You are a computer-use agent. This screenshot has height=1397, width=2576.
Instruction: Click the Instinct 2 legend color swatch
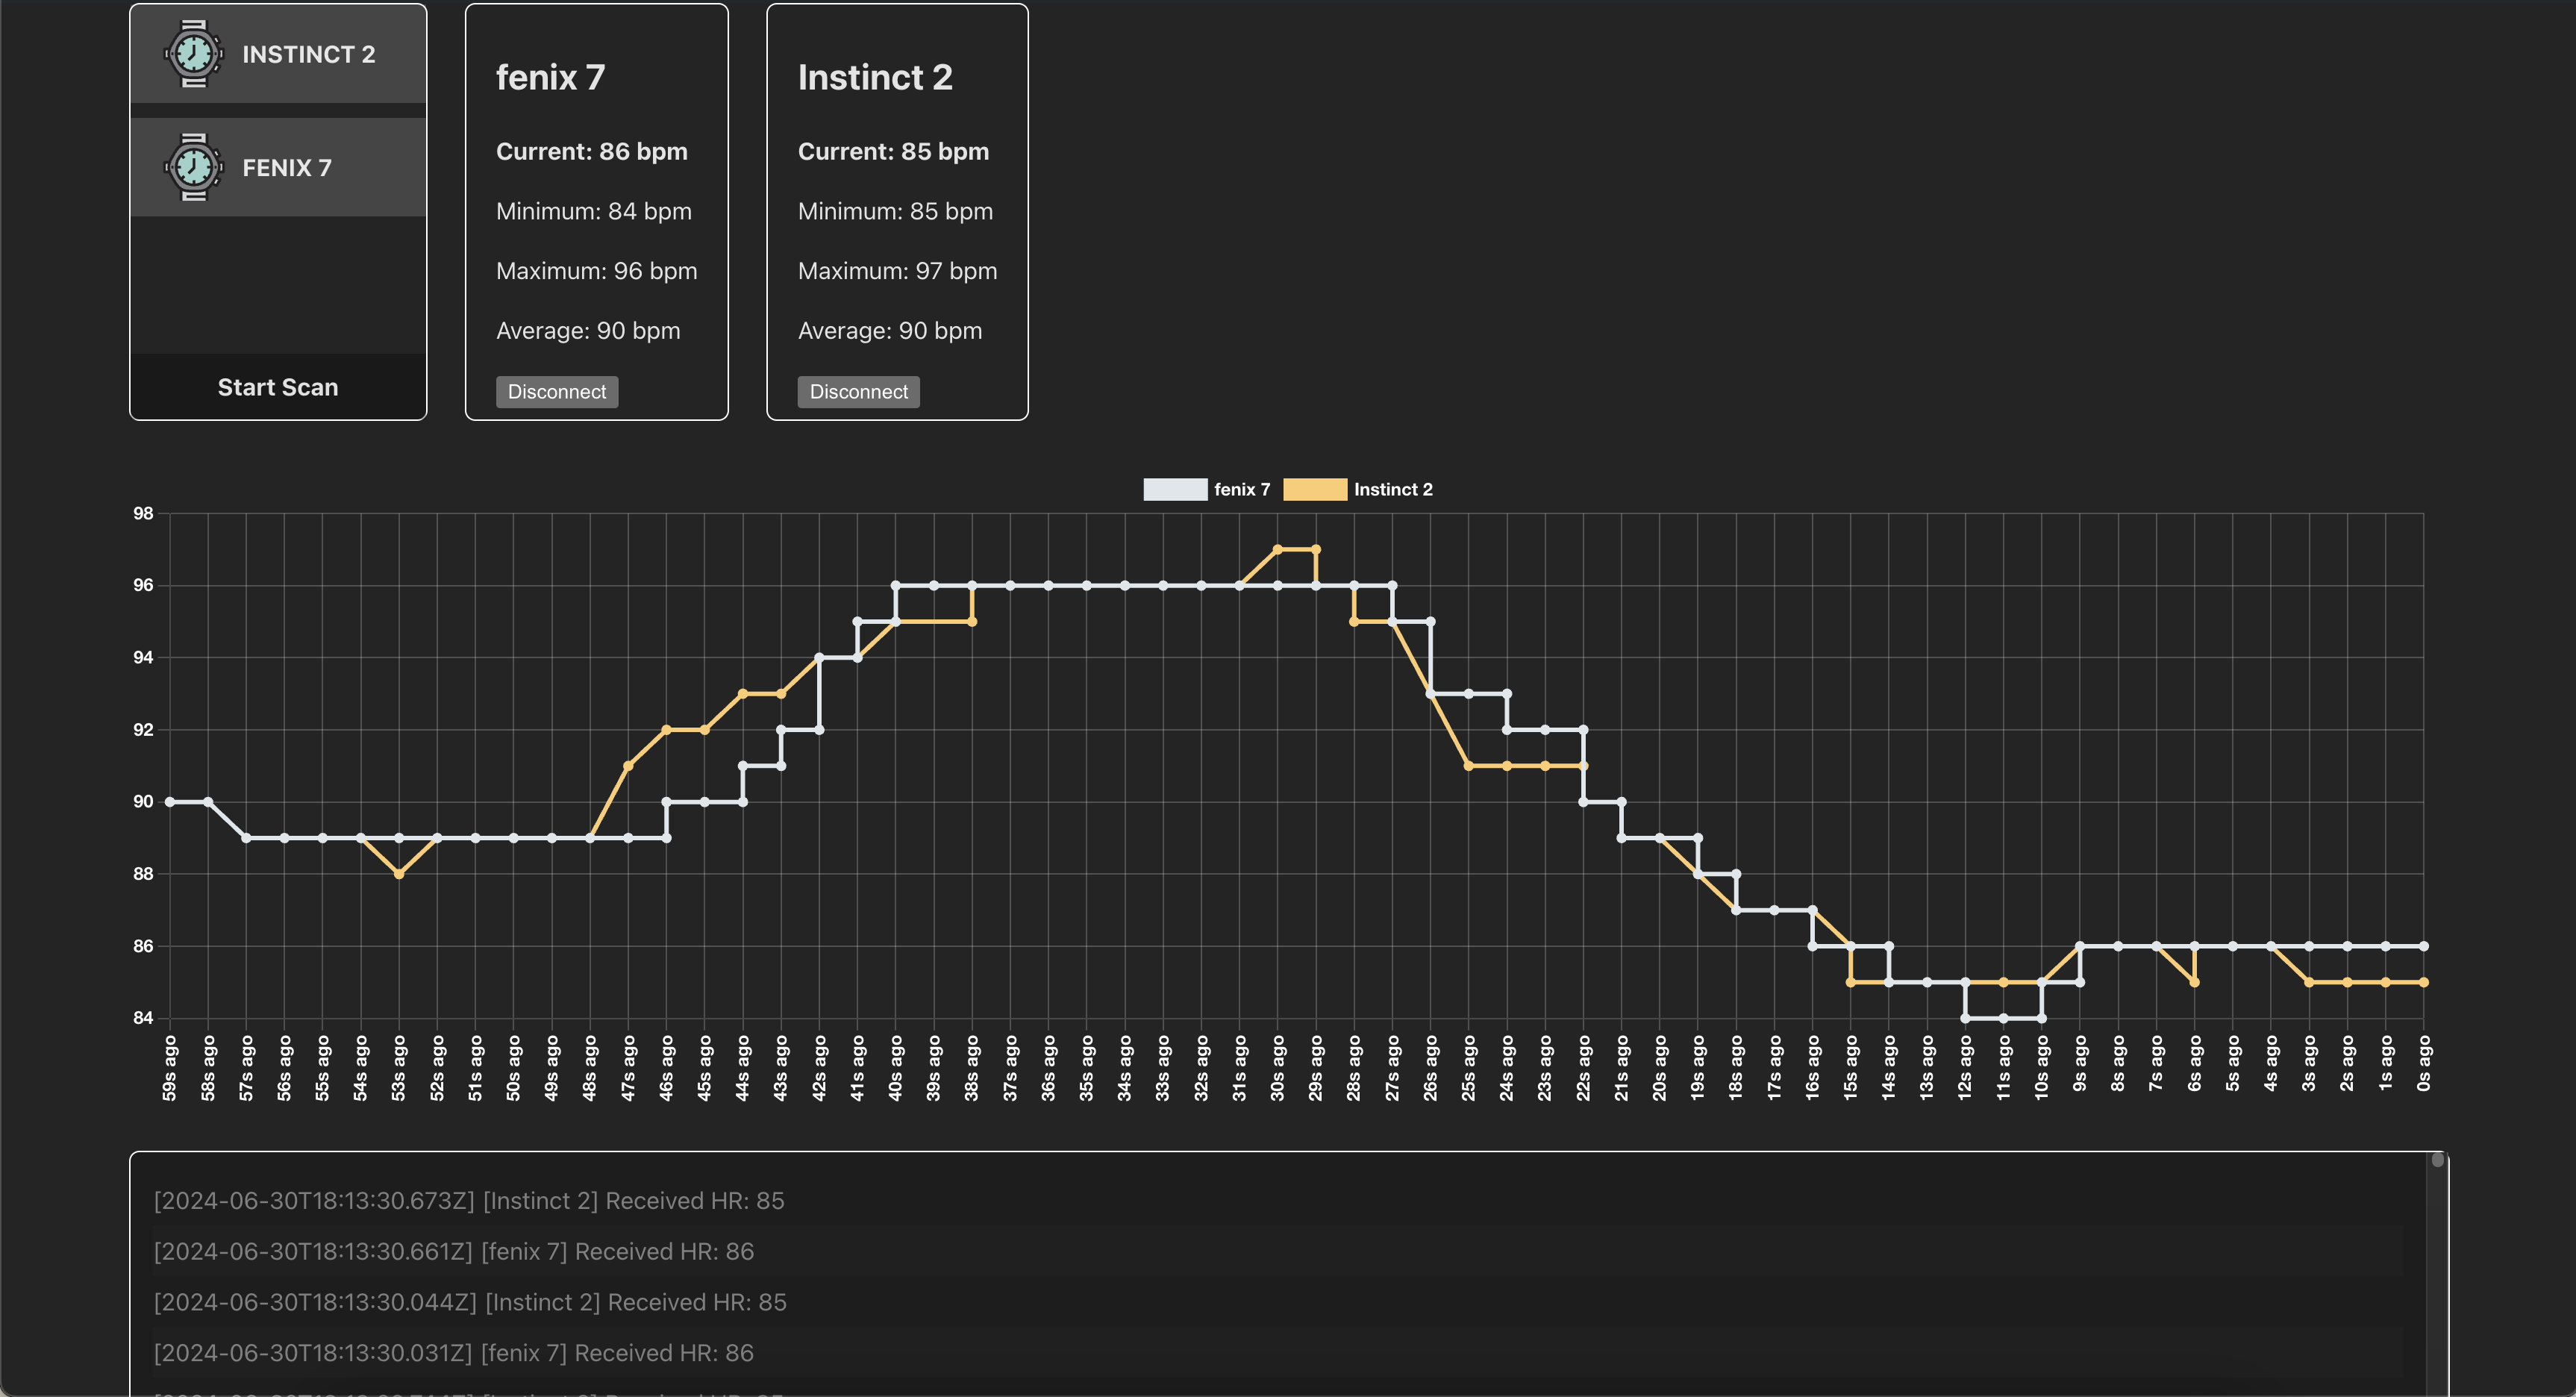pyautogui.click(x=1316, y=489)
